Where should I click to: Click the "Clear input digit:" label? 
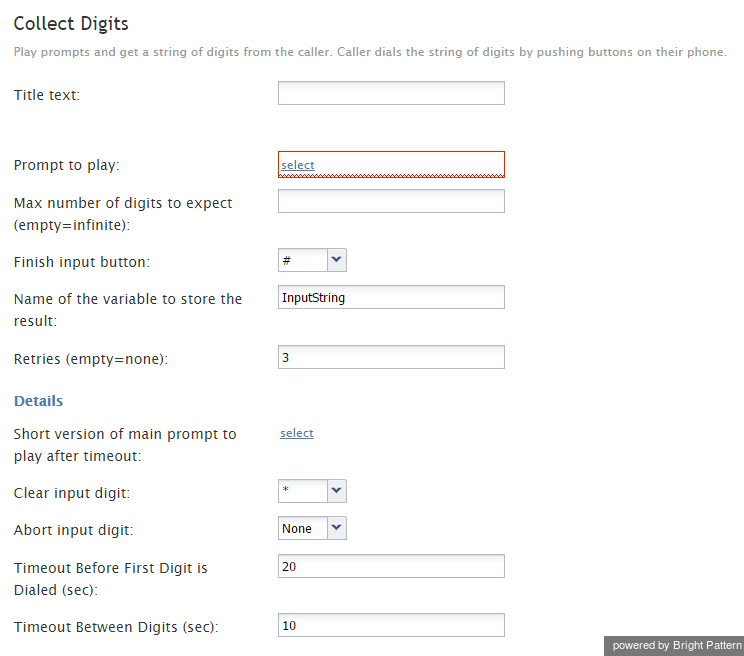[72, 493]
